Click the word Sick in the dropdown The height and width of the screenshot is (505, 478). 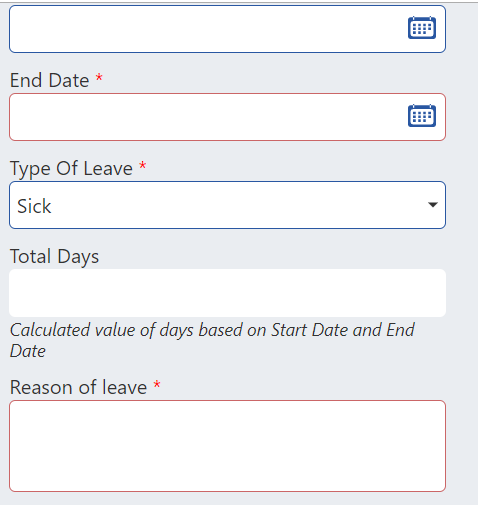pyautogui.click(x=34, y=206)
